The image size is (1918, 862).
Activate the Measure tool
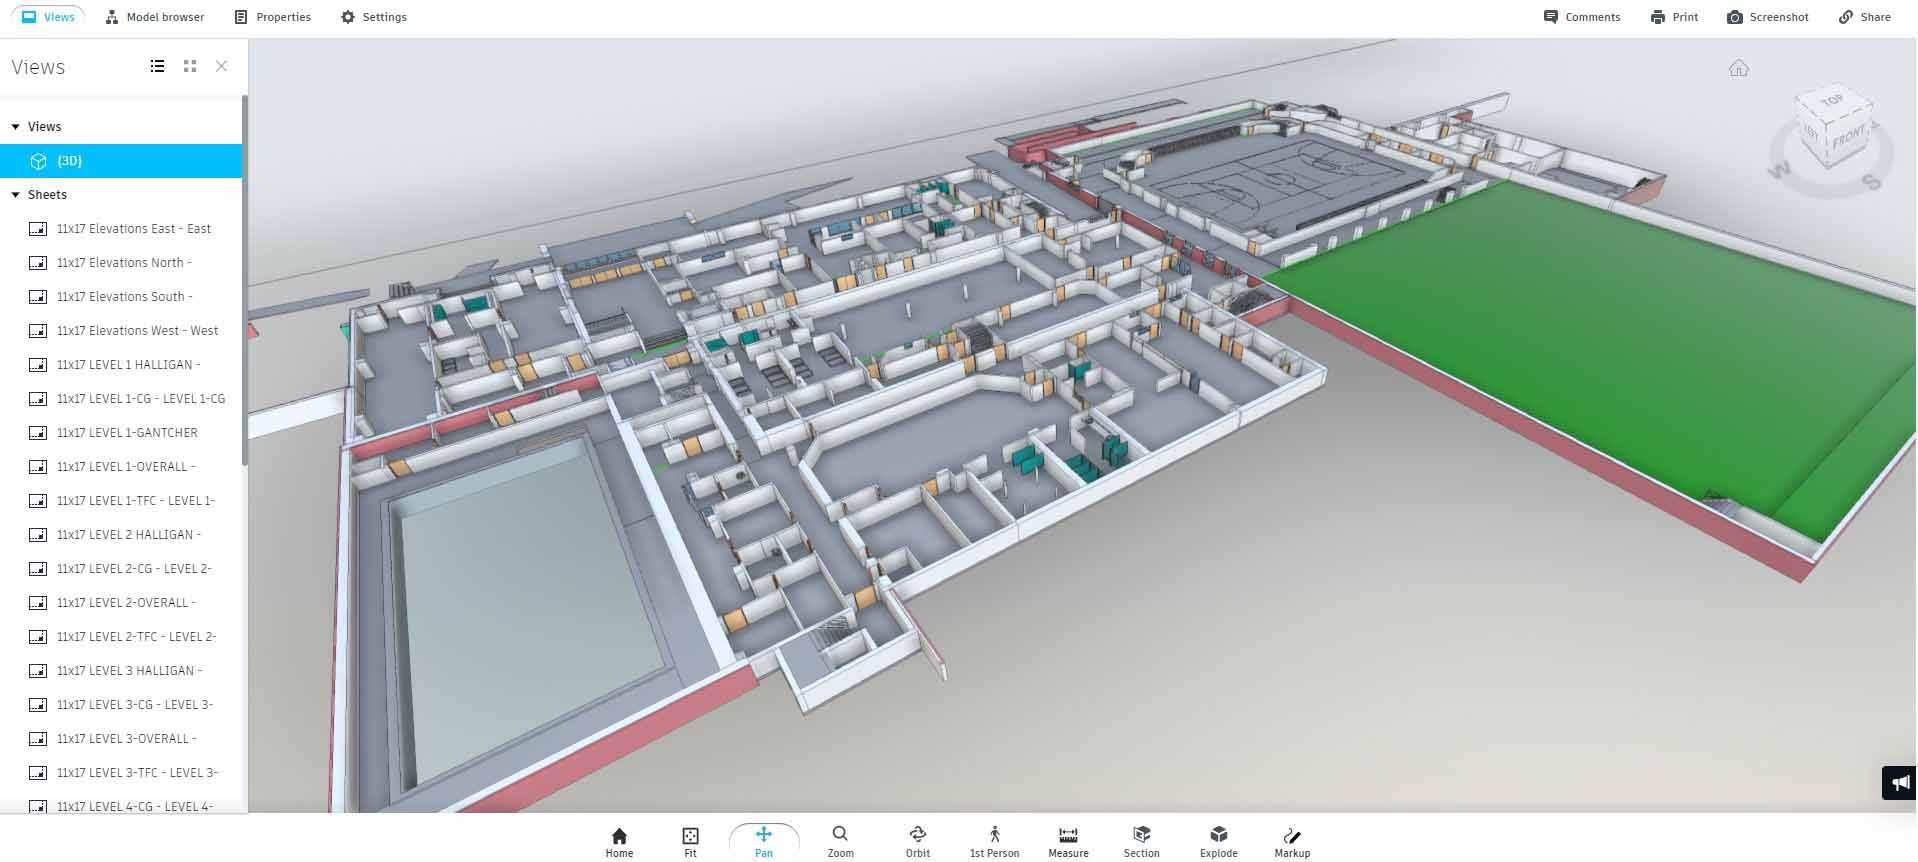pos(1067,841)
